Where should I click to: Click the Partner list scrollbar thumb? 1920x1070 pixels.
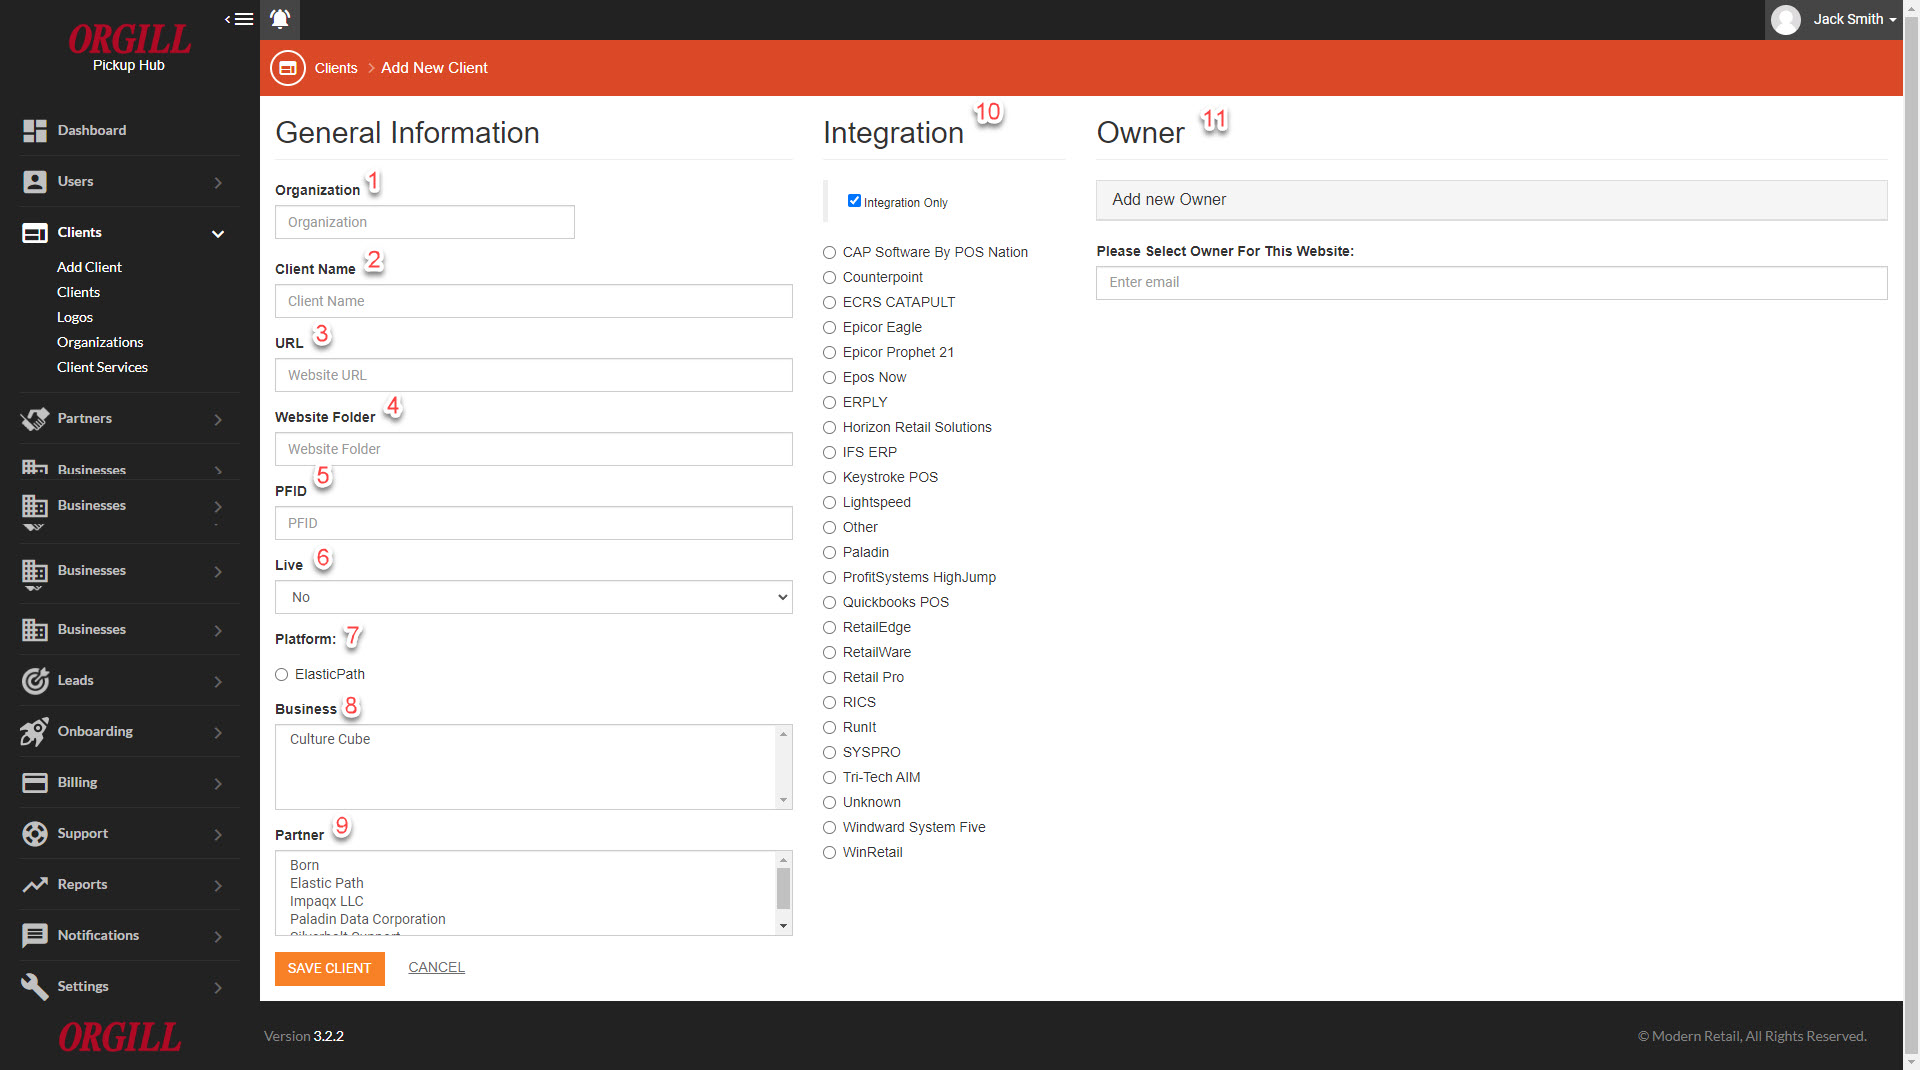click(783, 888)
